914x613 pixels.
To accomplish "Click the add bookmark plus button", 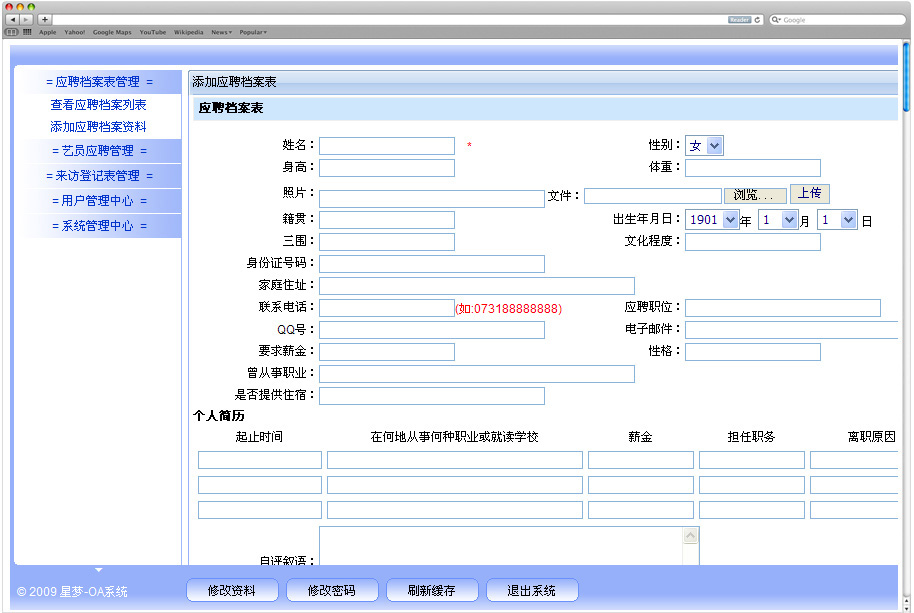I will 45,19.
